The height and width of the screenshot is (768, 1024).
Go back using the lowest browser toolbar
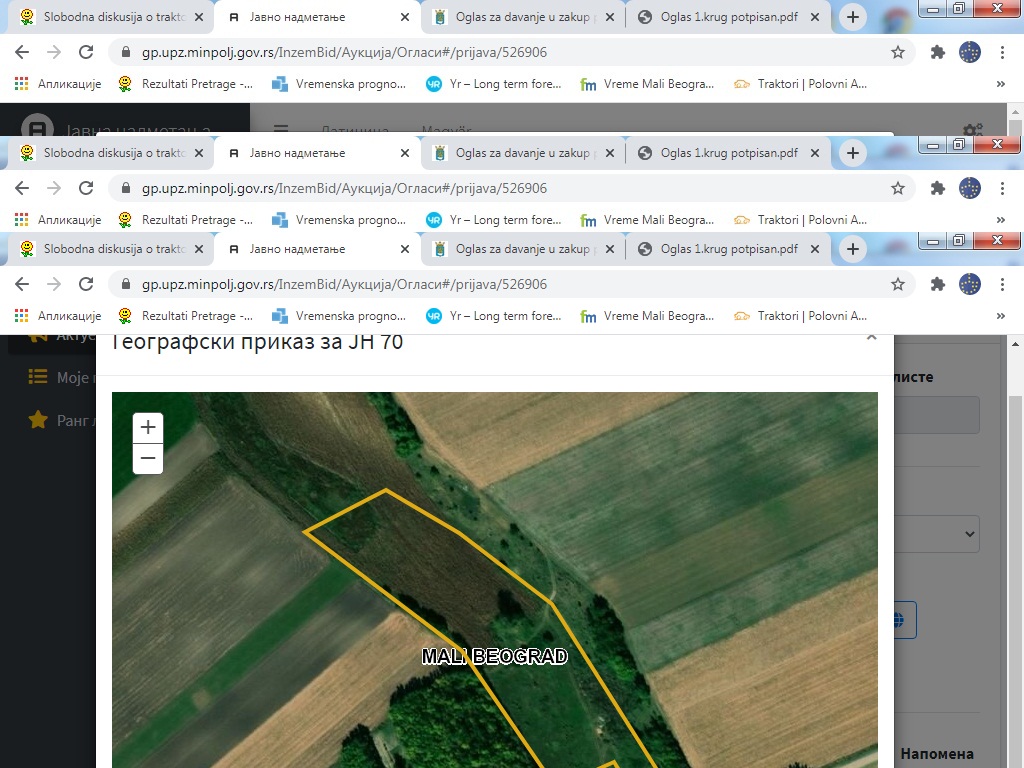[22, 284]
